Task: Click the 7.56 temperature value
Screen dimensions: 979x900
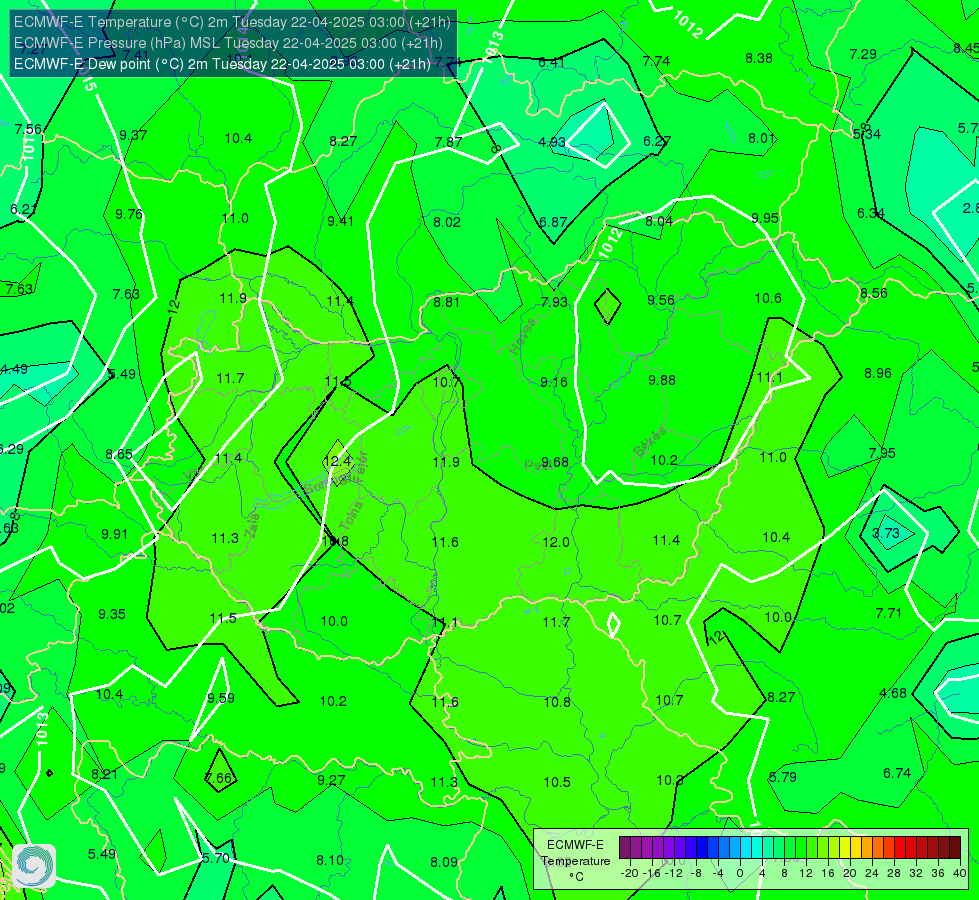Action: tap(27, 129)
